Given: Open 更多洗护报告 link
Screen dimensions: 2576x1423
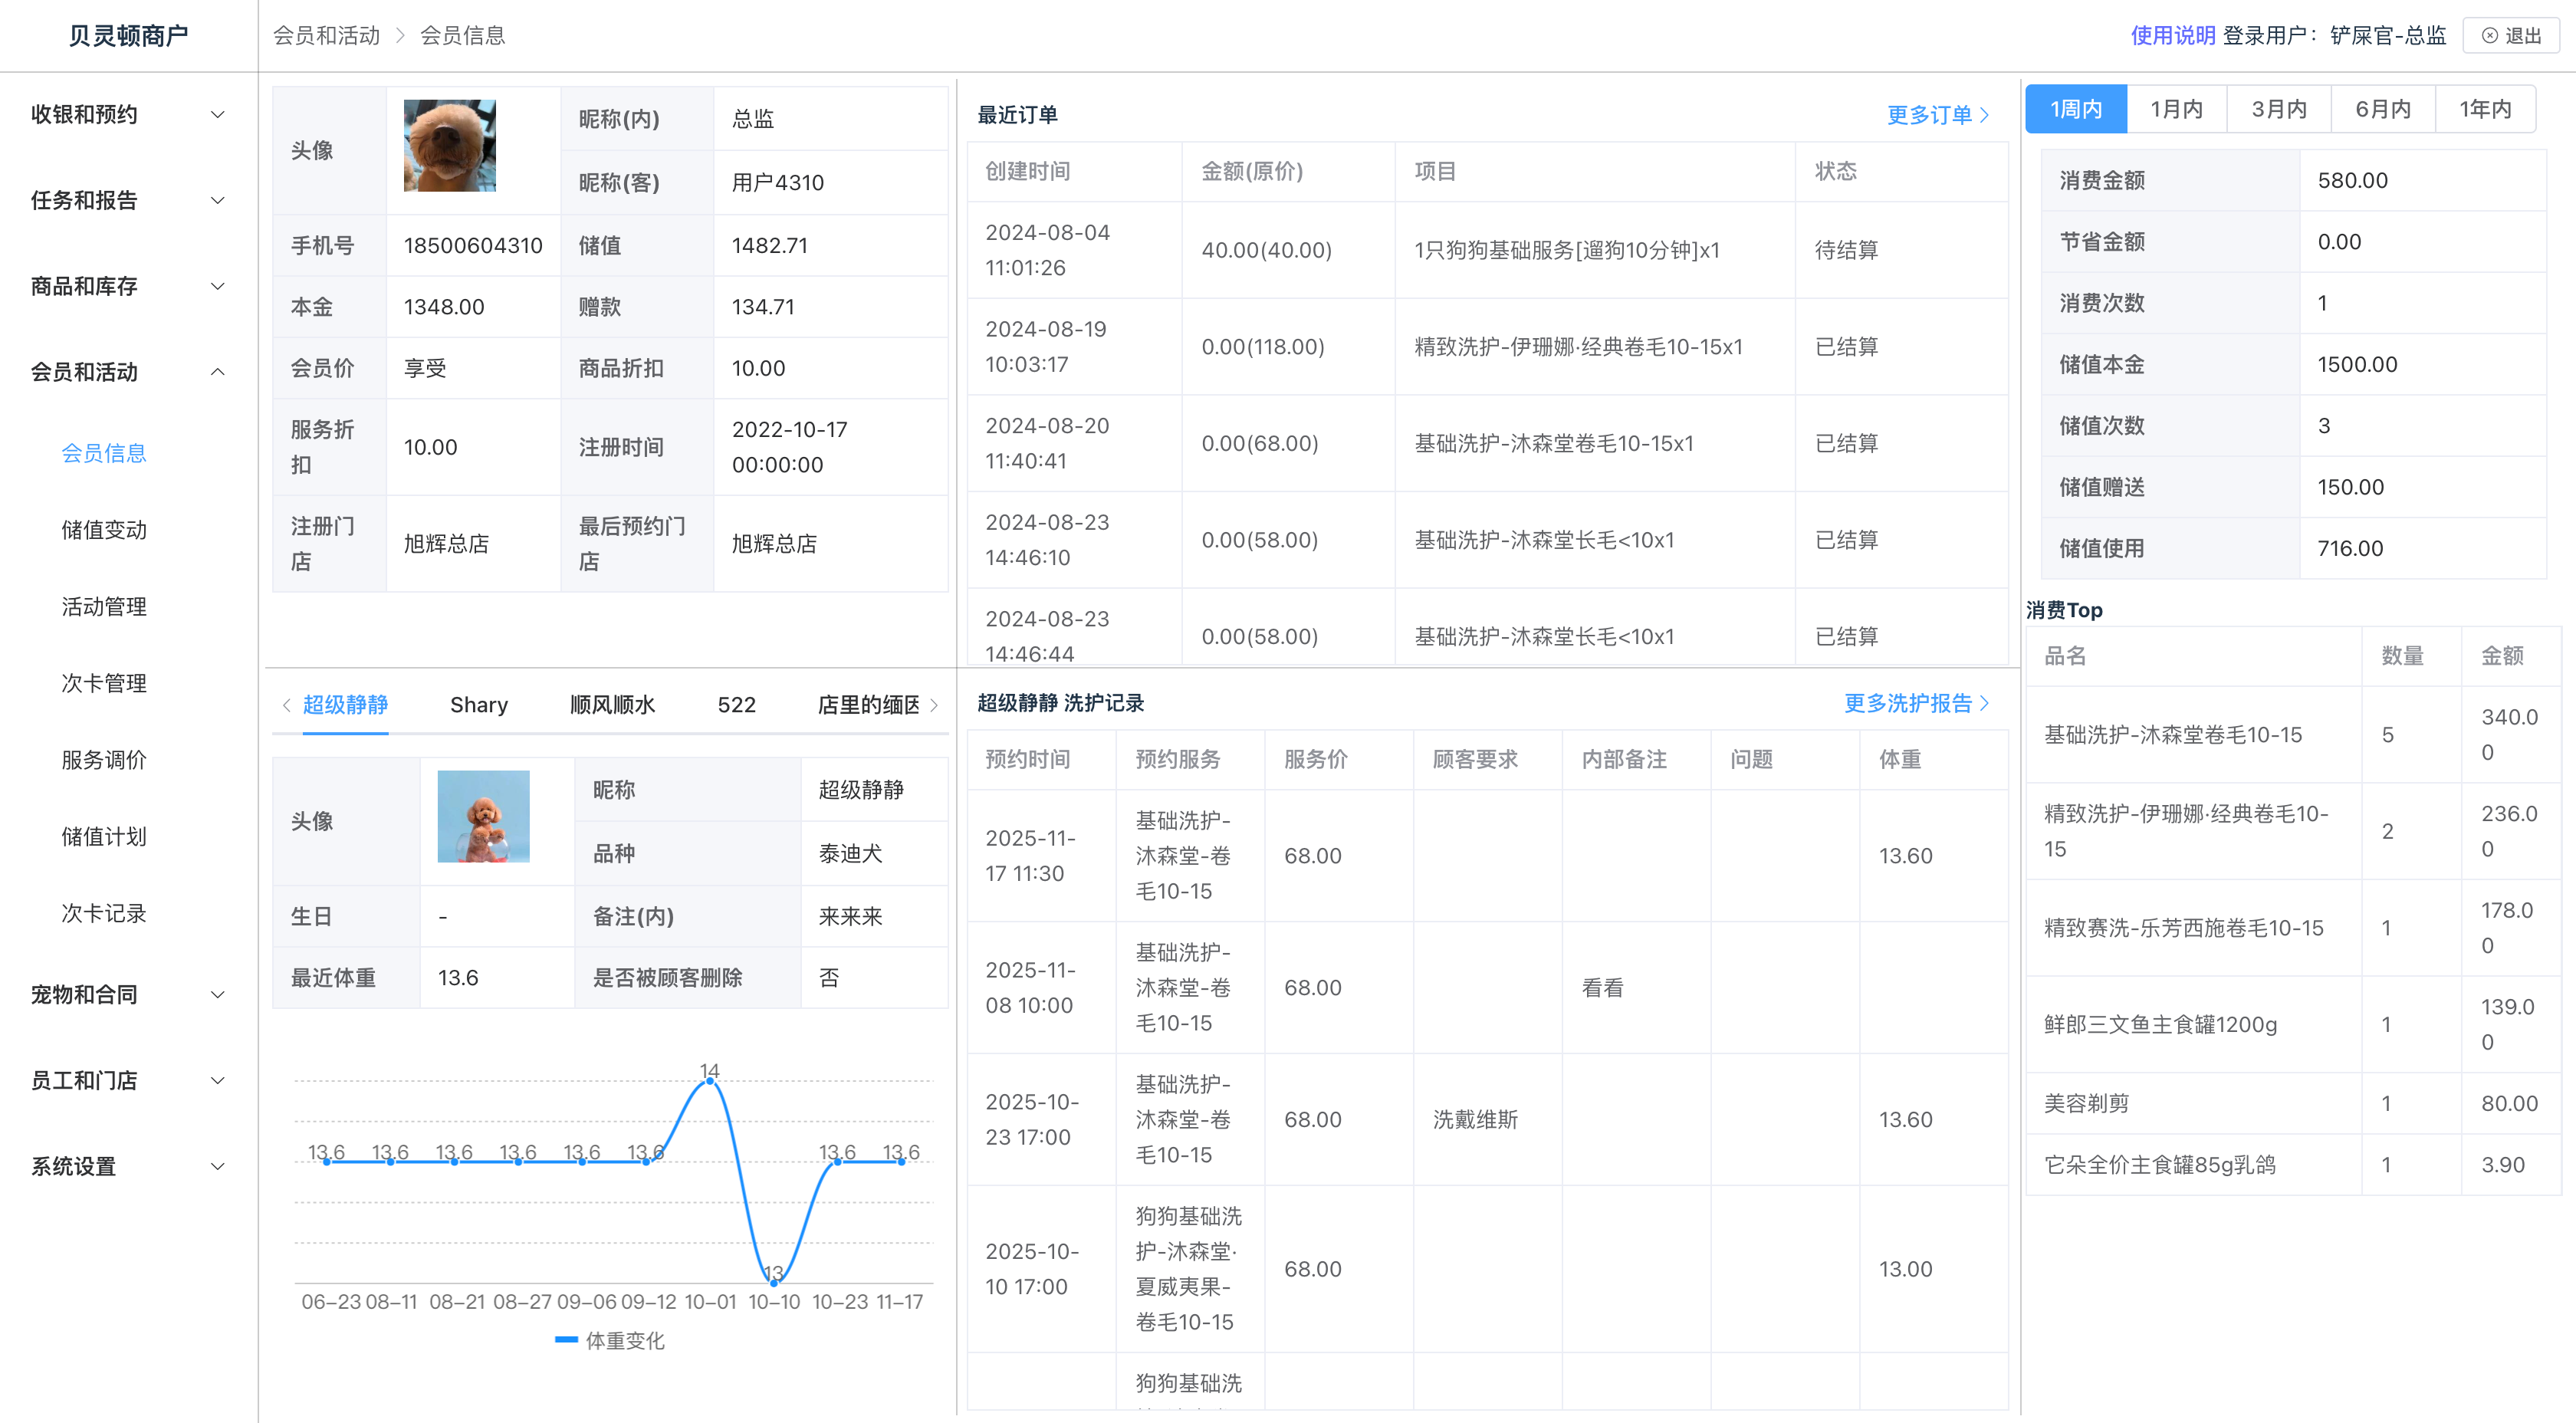Looking at the screenshot, I should click(1915, 703).
